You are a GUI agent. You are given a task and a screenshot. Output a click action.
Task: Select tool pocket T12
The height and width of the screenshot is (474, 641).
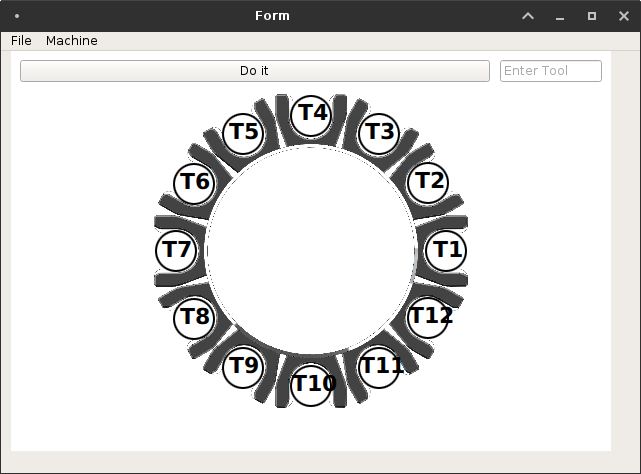click(x=428, y=318)
